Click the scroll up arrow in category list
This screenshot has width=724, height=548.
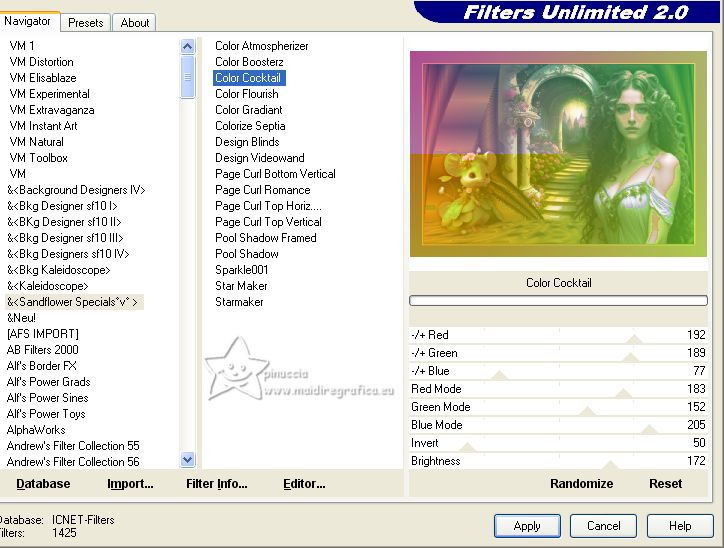pyautogui.click(x=187, y=46)
